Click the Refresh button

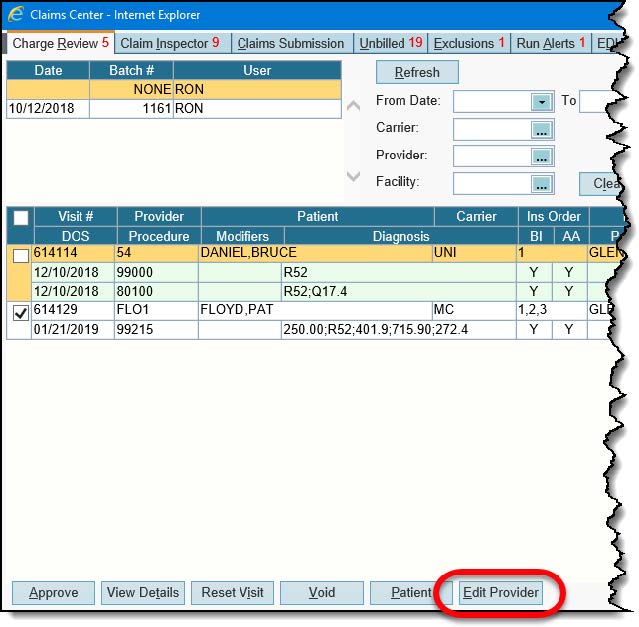[417, 73]
